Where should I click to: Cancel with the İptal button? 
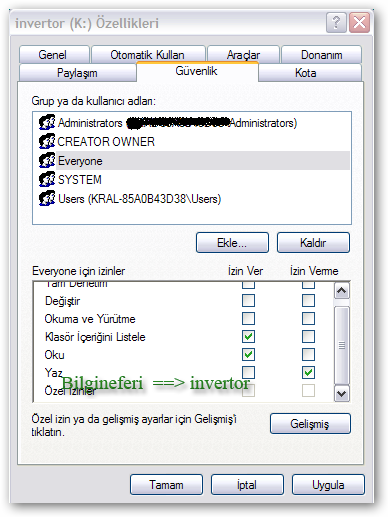pos(247,485)
